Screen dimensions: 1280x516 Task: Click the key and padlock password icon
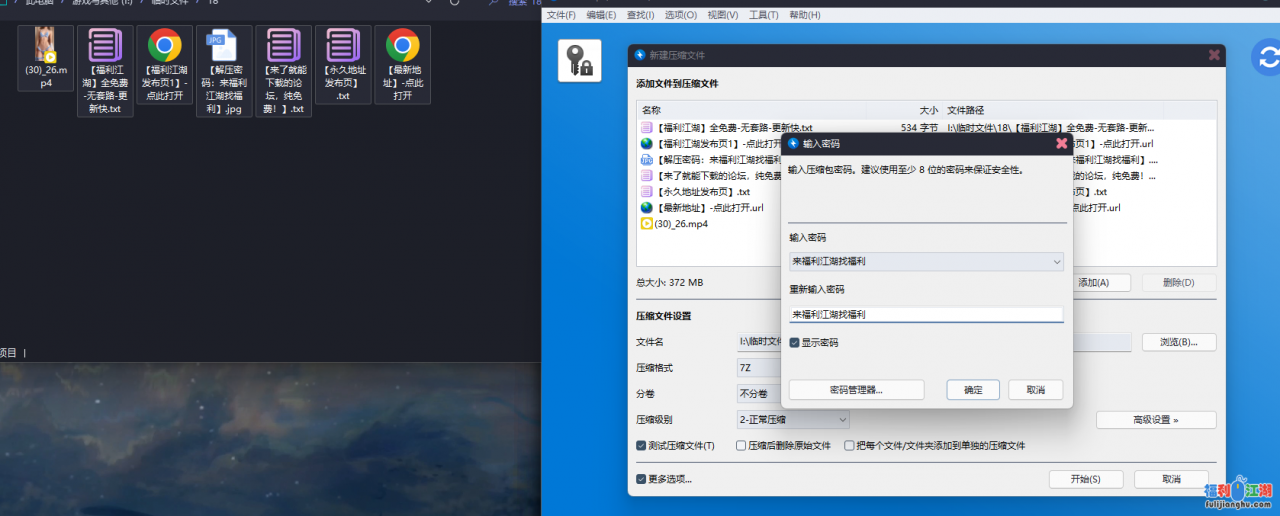point(579,60)
